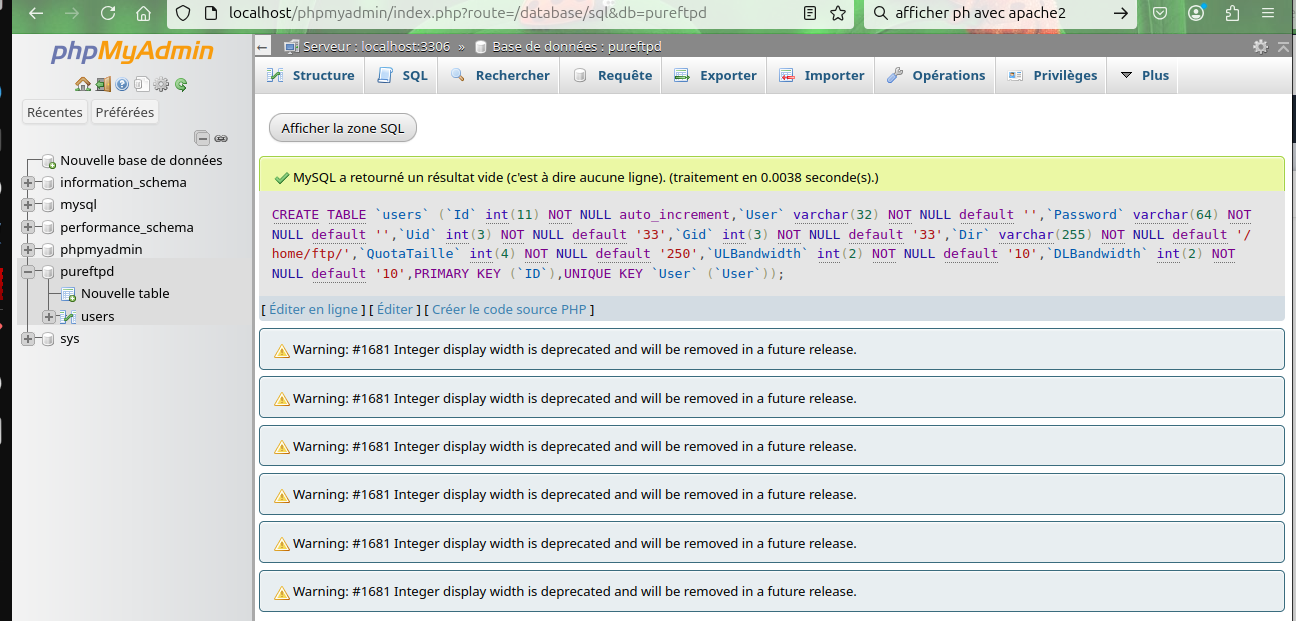Expand the users table node
The height and width of the screenshot is (621, 1296).
[48, 317]
